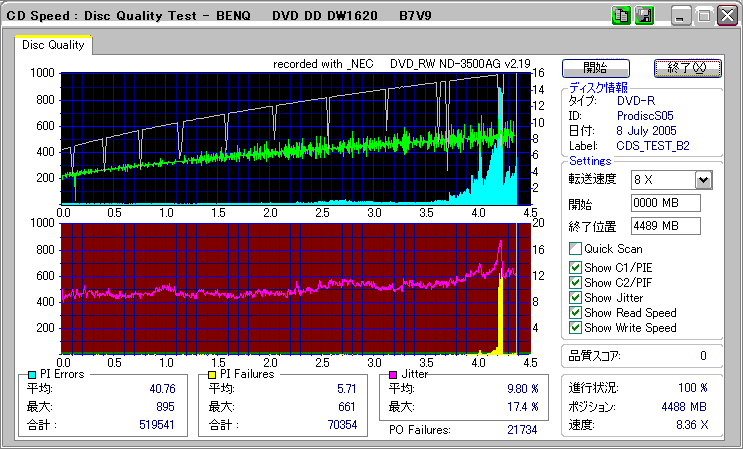Viewport: 743px width, 449px height.
Task: Minimize the CD Speed window
Action: pos(682,16)
